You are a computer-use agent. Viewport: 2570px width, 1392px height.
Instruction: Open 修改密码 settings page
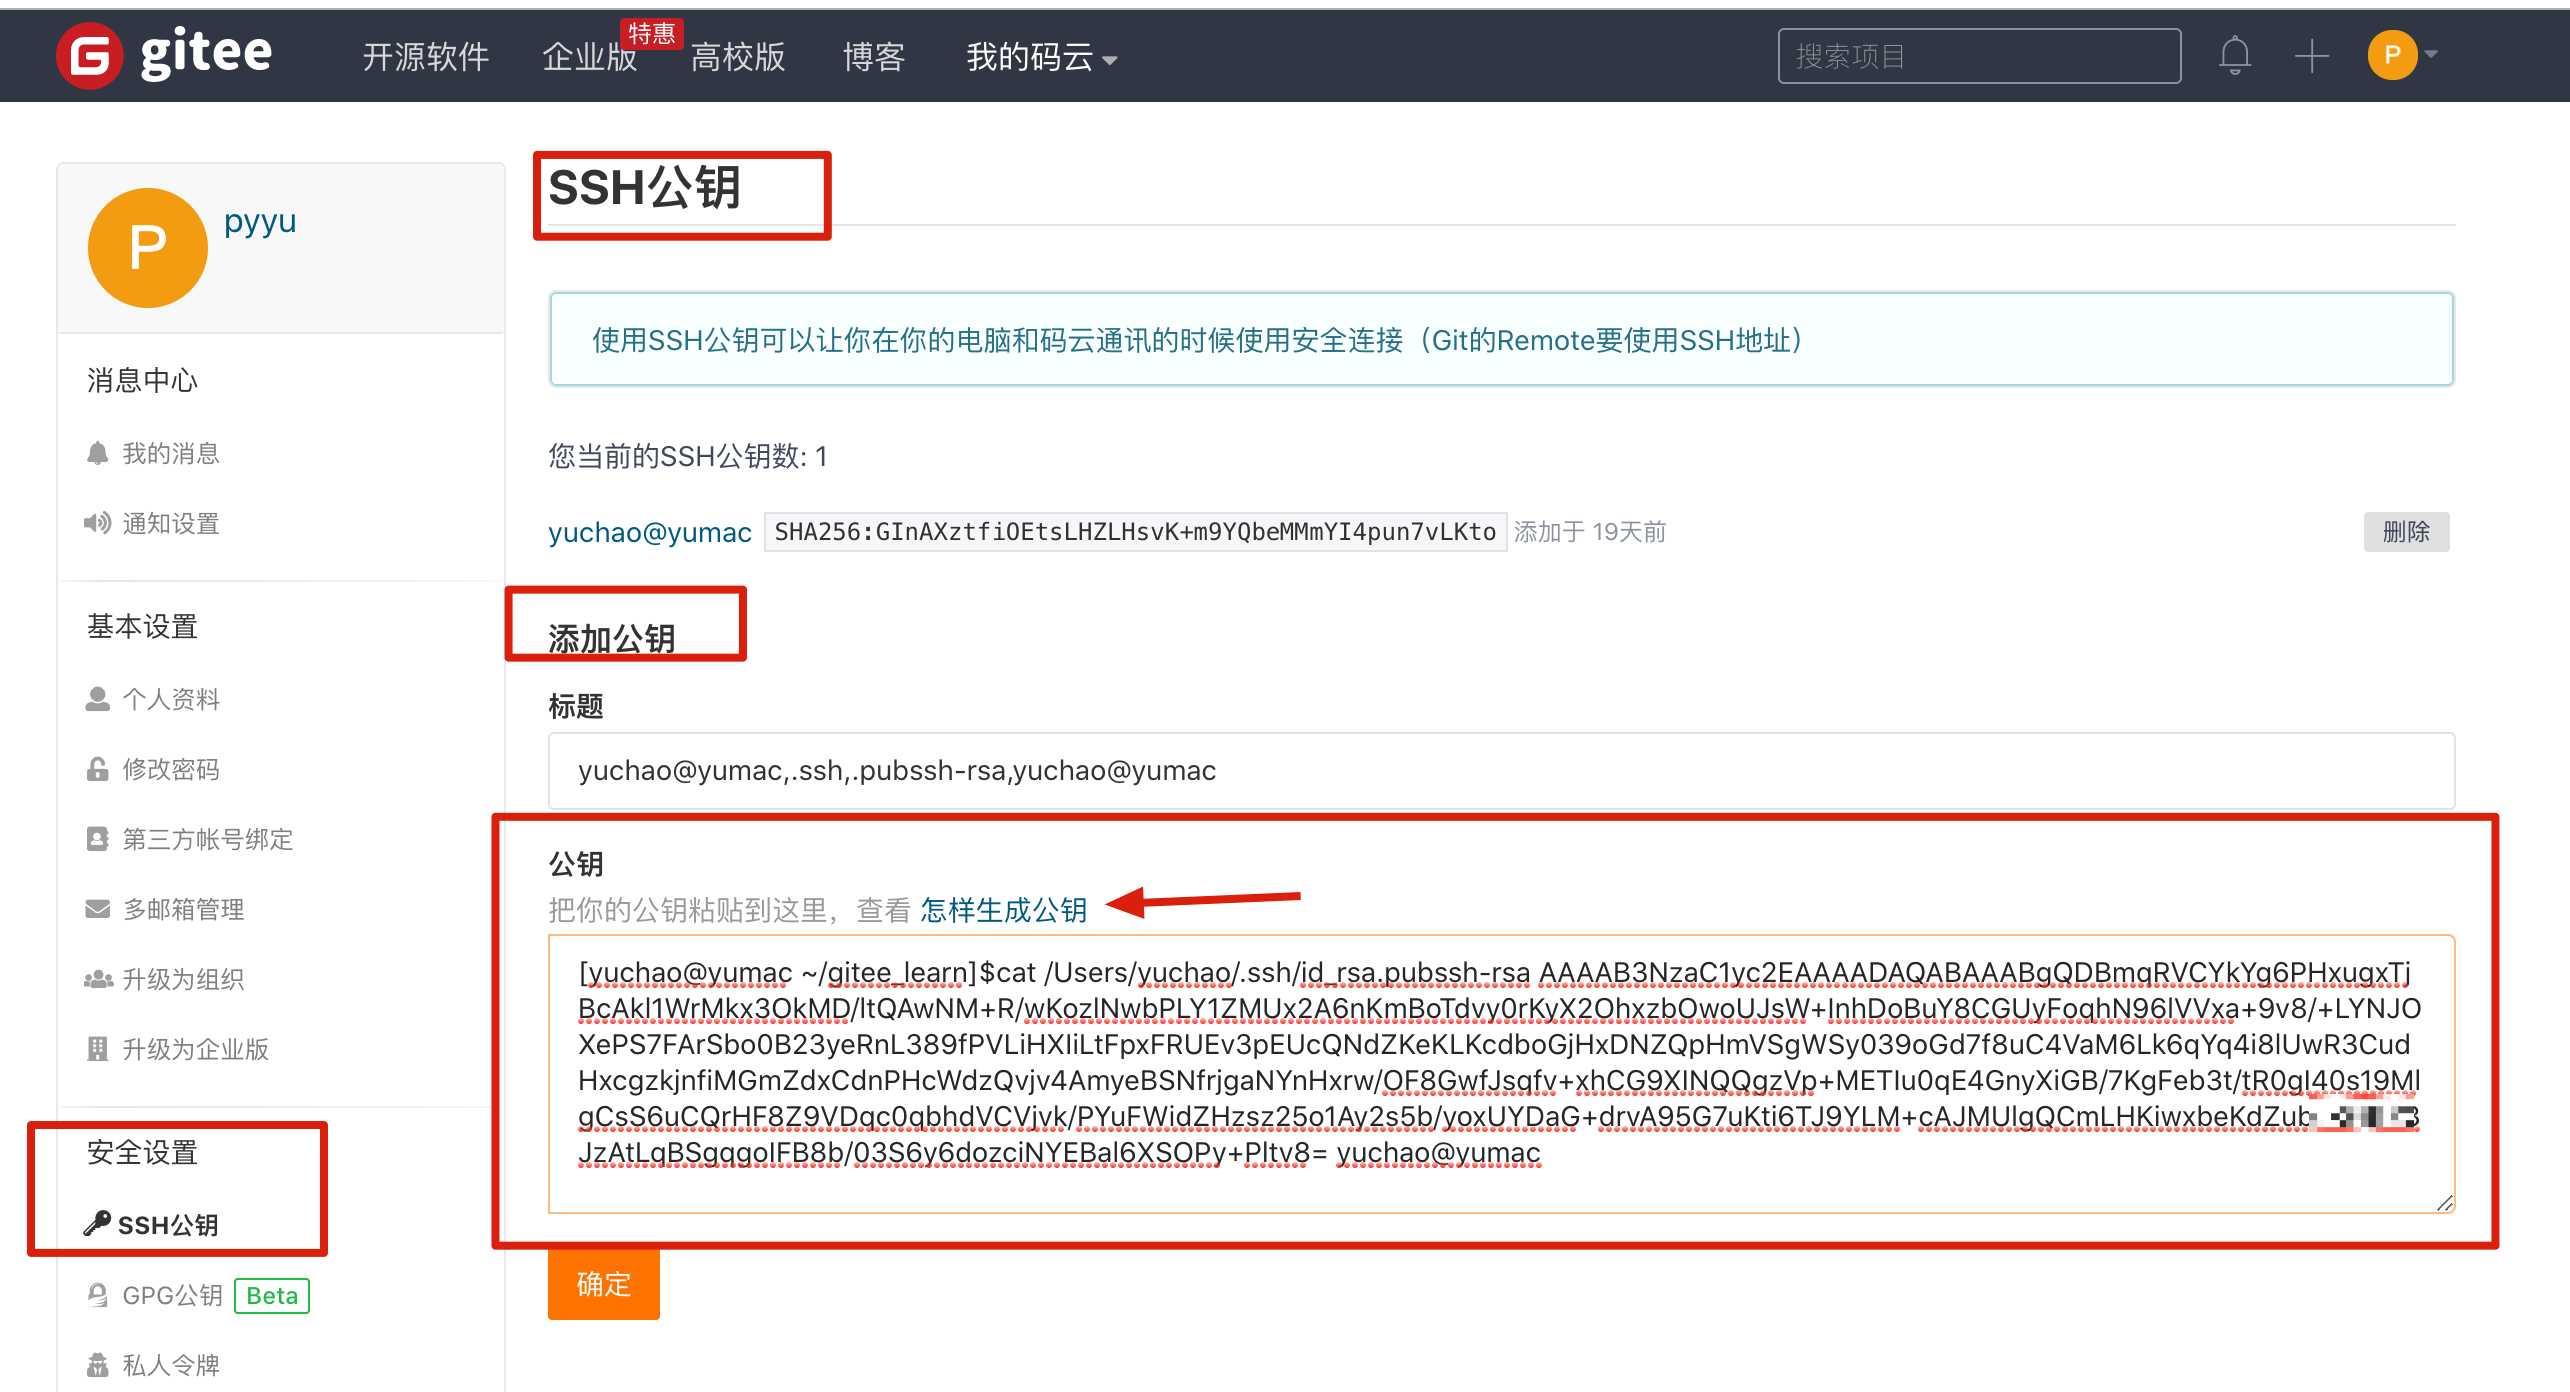click(171, 769)
